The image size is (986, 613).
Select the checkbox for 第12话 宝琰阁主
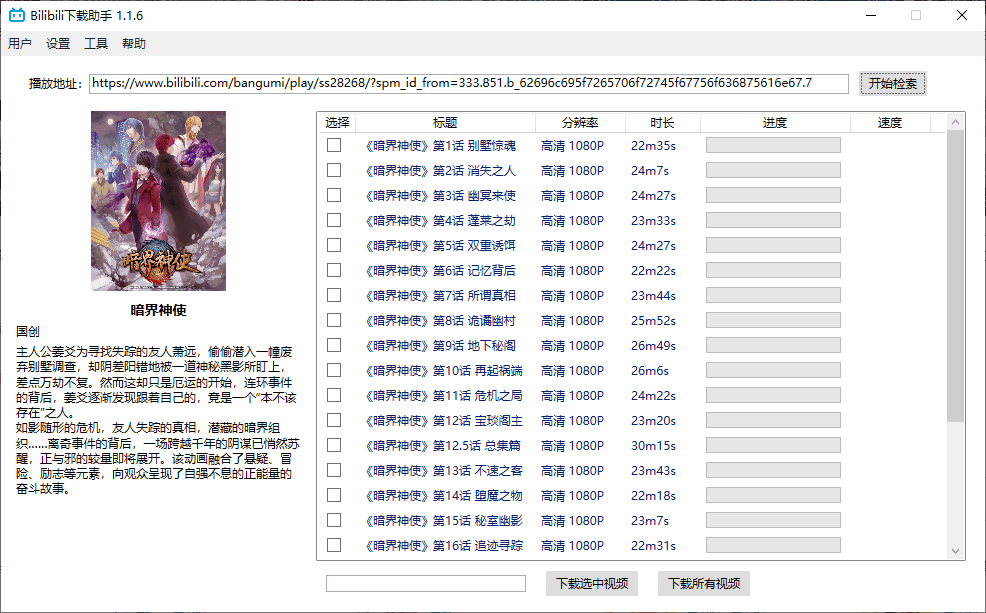334,420
